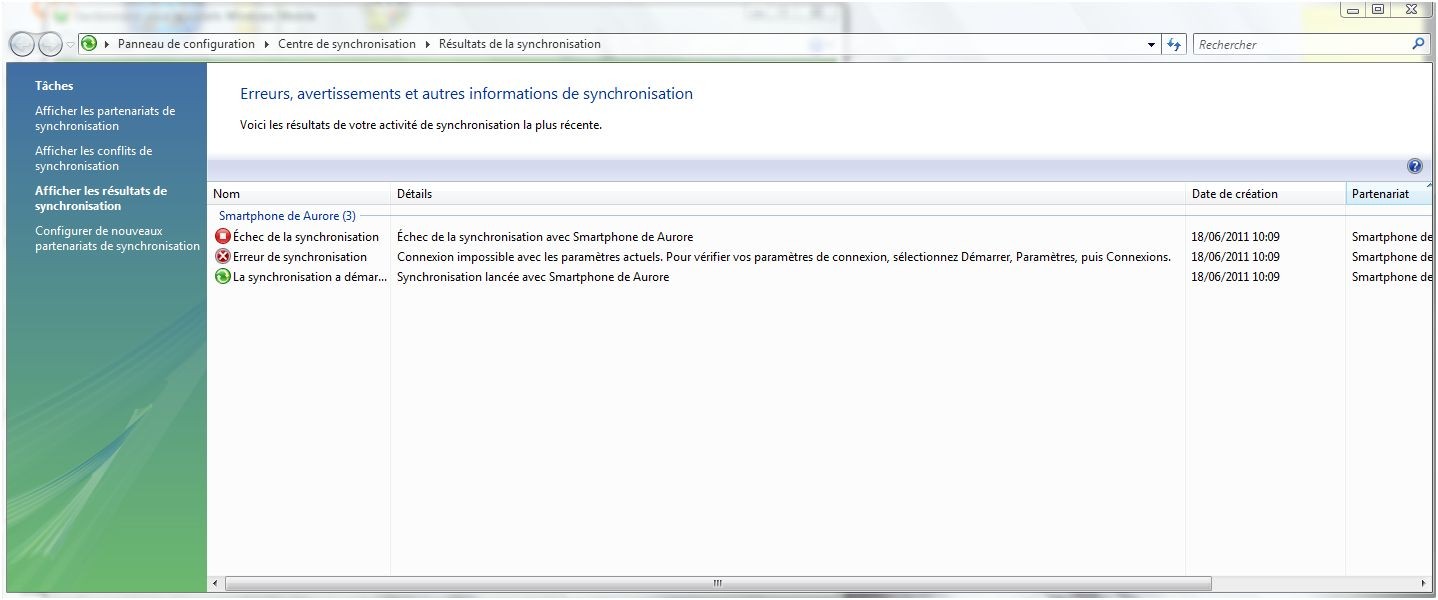1438x600 pixels.
Task: Go to Centre de synchronisation breadcrumb
Action: point(347,44)
